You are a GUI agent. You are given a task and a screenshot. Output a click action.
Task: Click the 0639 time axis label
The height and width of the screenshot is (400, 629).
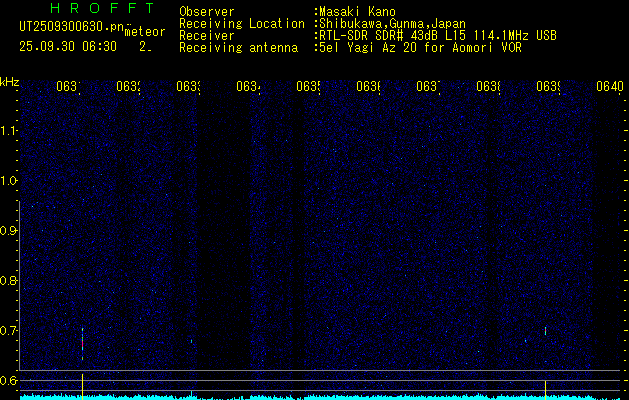[x=548, y=86]
